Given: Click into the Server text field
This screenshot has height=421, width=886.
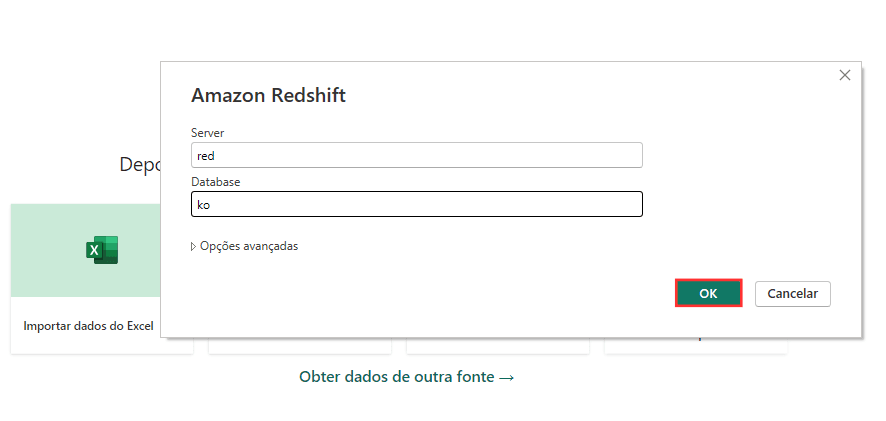Looking at the screenshot, I should [416, 155].
